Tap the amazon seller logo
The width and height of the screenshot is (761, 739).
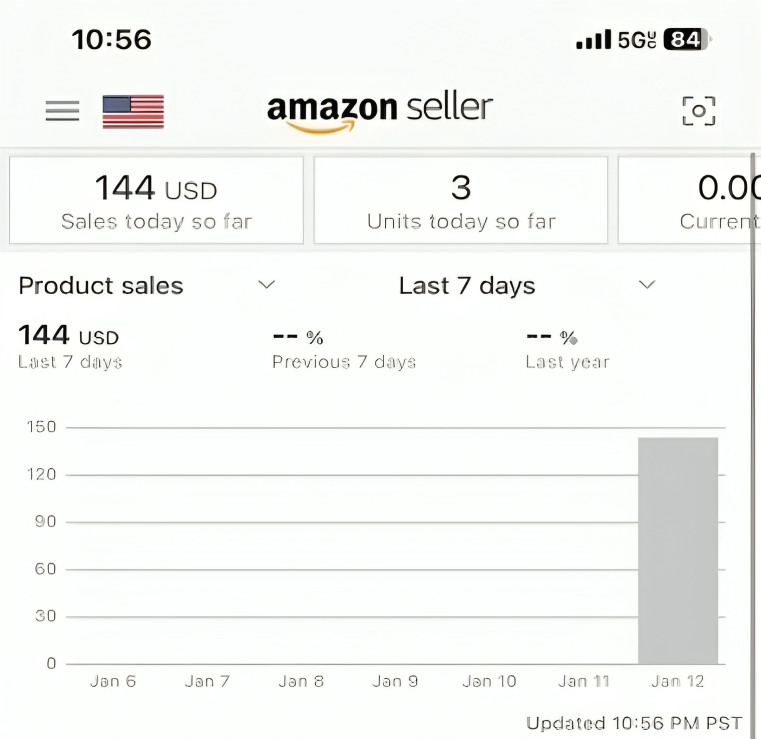tap(380, 112)
